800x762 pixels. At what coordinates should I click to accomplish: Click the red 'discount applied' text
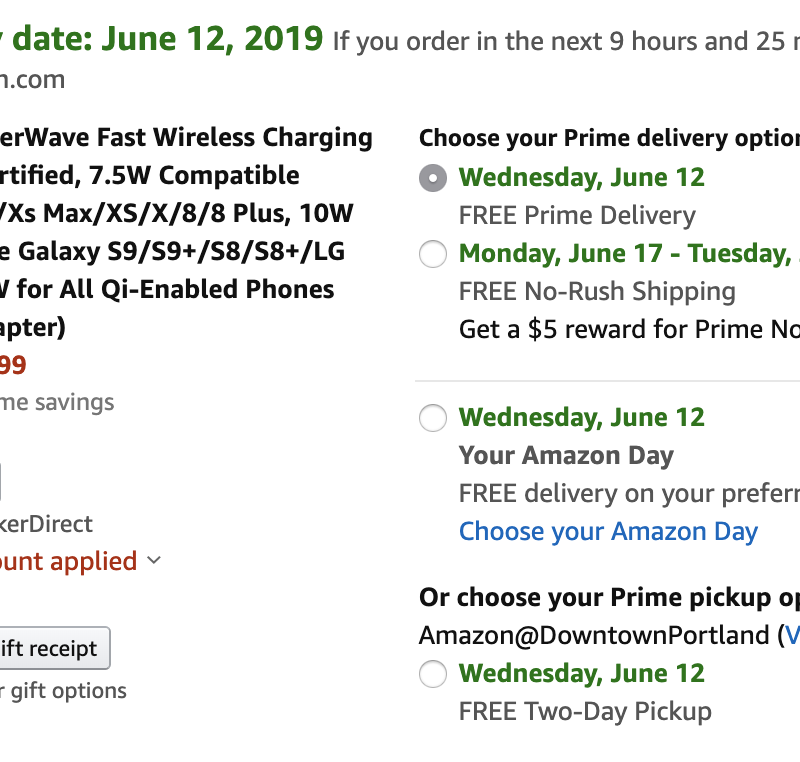click(68, 561)
